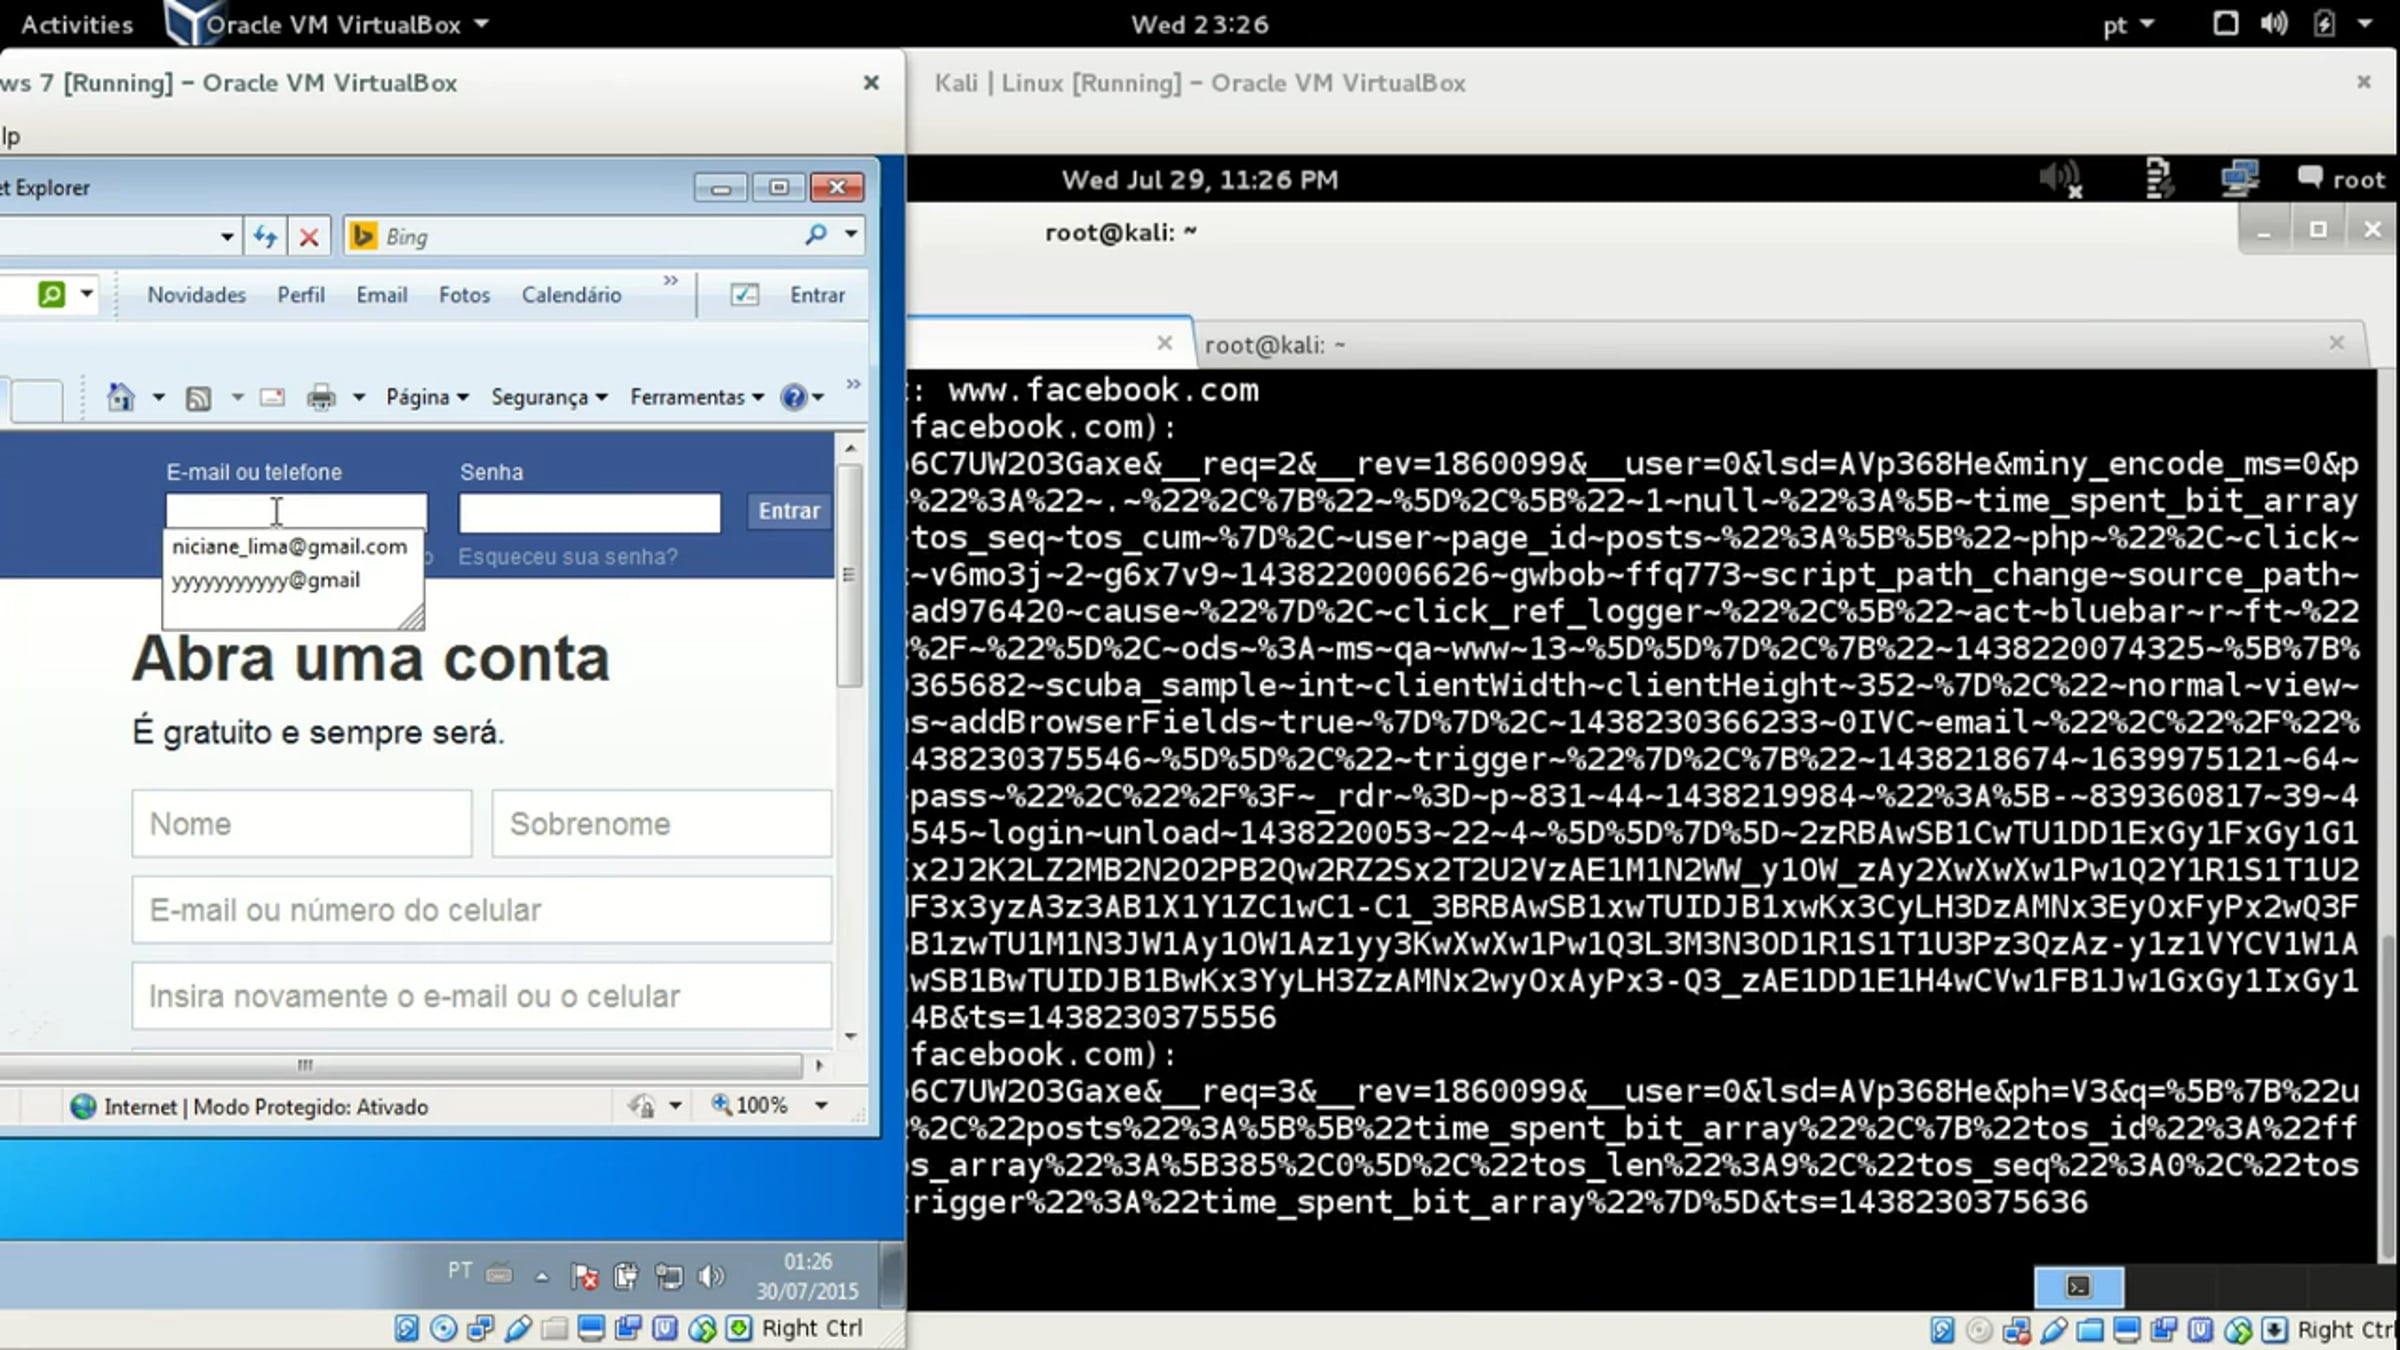Show hidden tray icons in Windows 7

(x=542, y=1276)
